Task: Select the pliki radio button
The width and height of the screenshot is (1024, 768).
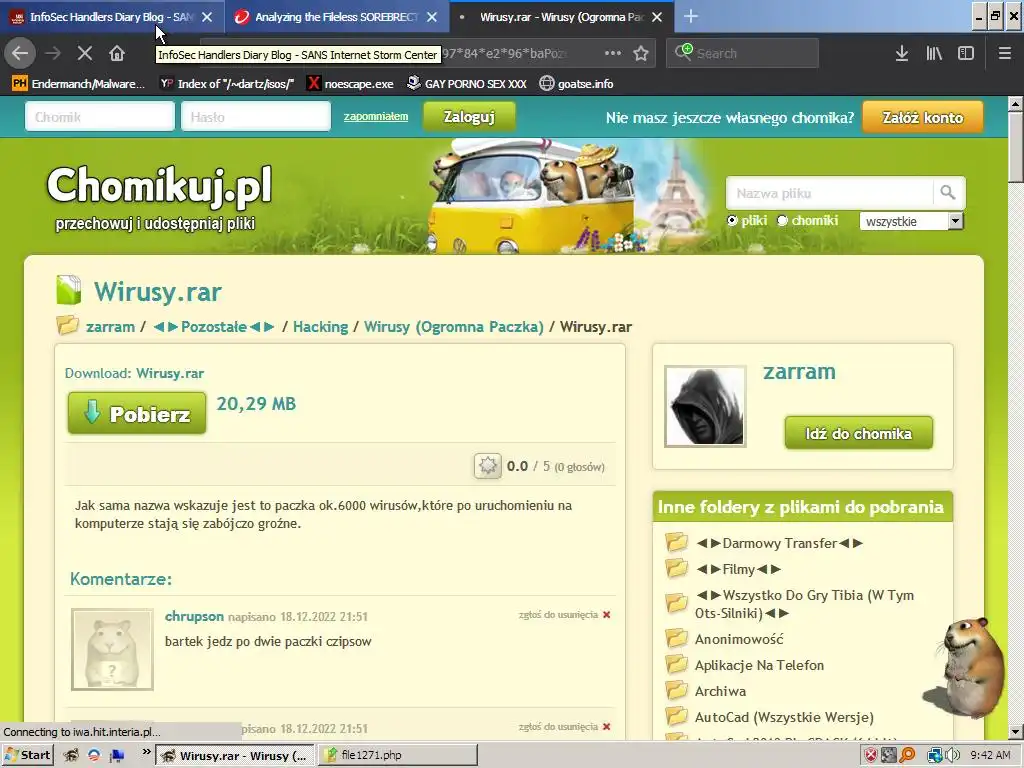Action: tap(732, 221)
